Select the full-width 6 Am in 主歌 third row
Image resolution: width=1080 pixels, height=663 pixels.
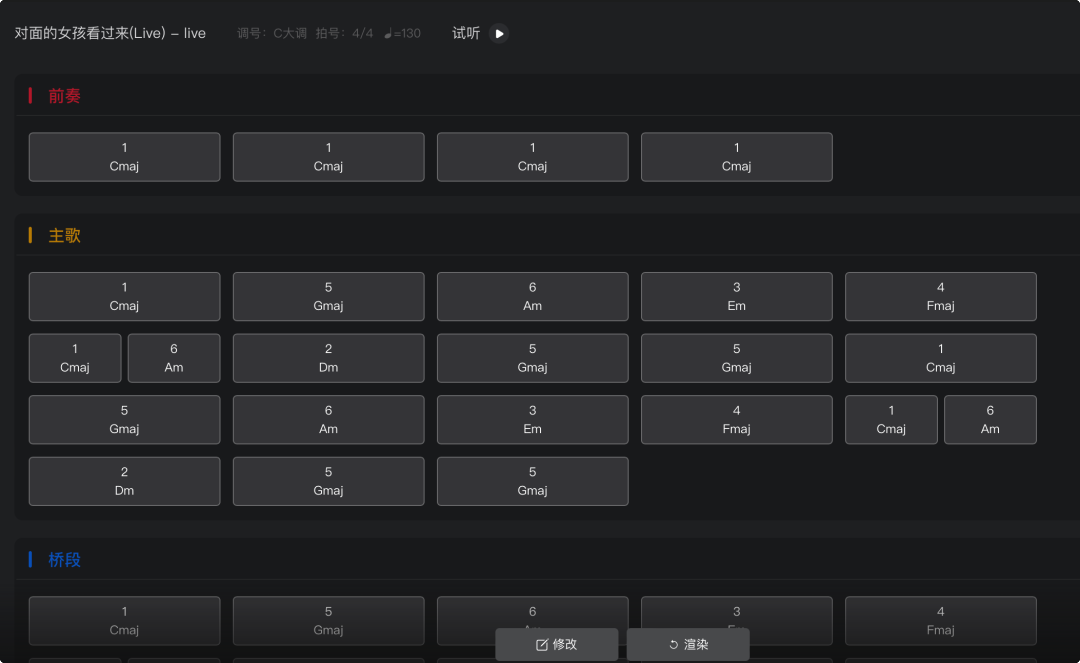(329, 420)
